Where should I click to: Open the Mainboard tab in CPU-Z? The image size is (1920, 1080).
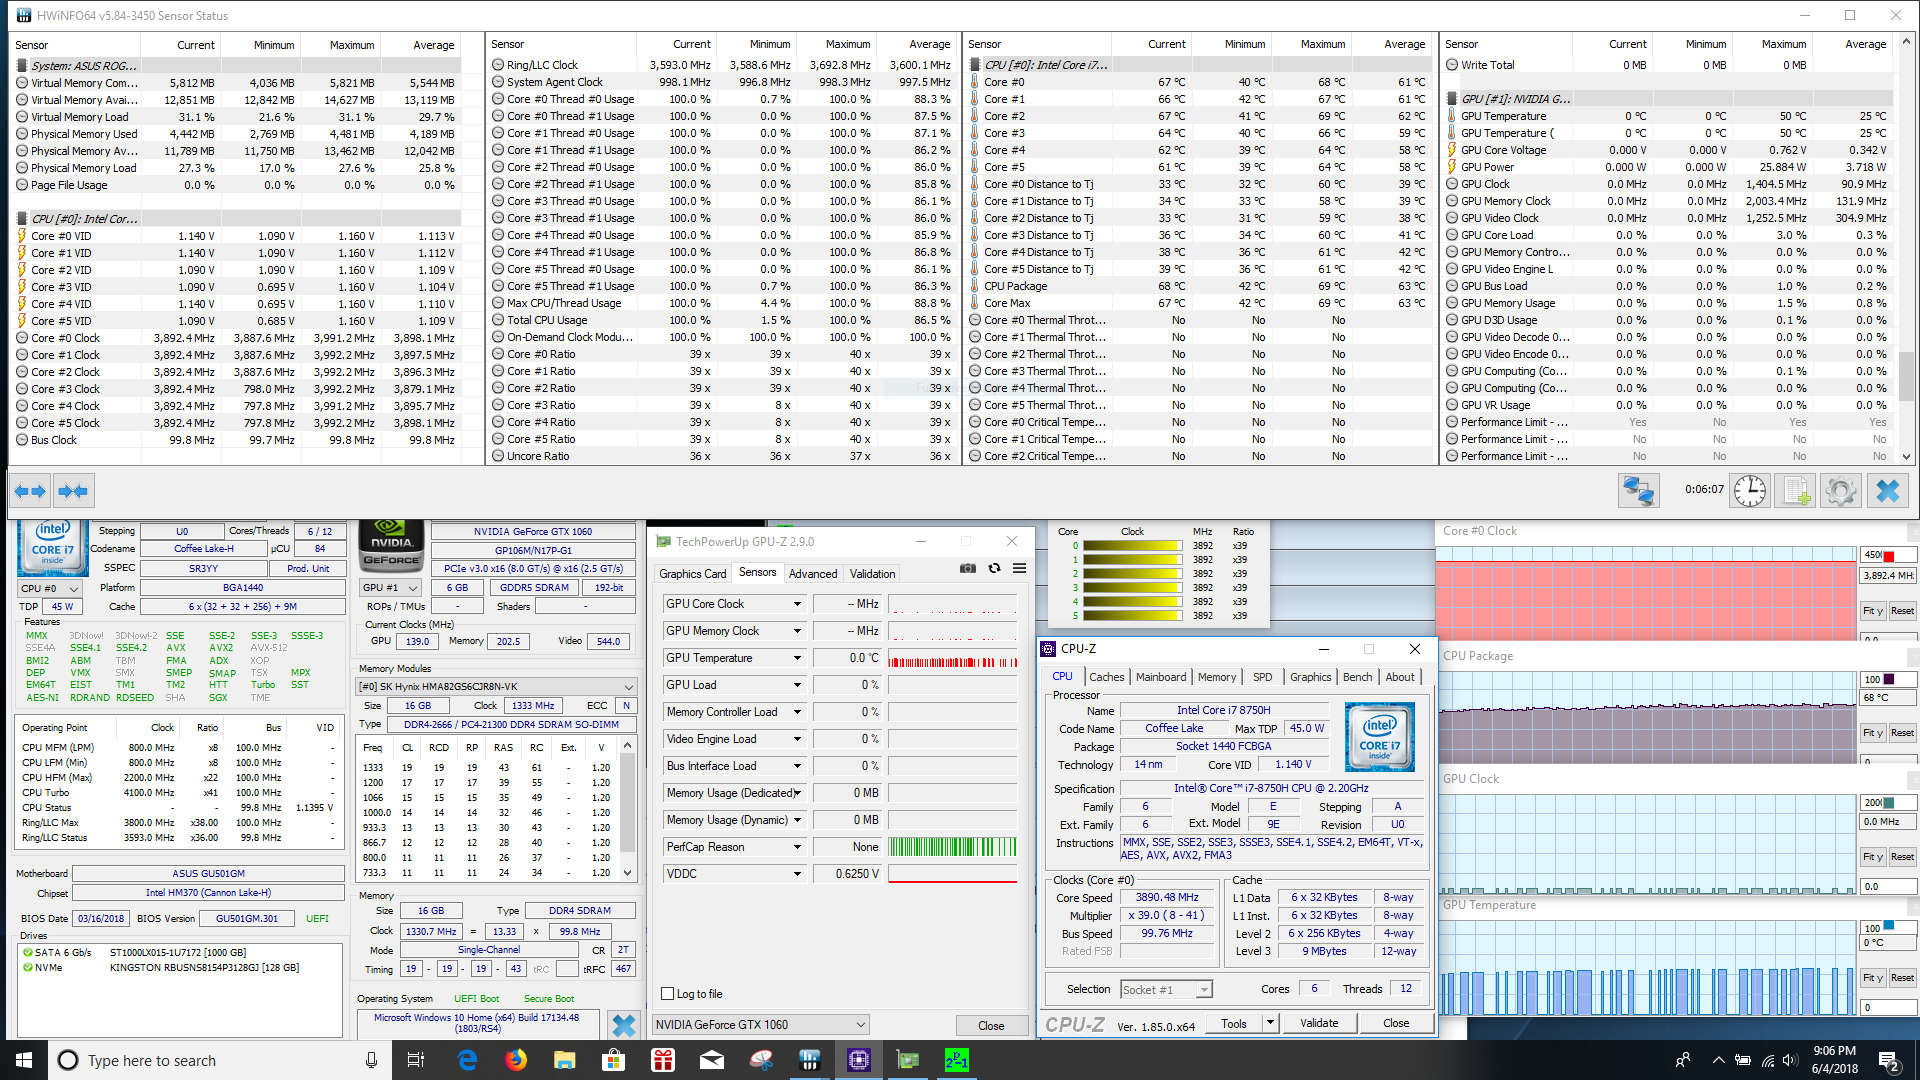click(1161, 677)
